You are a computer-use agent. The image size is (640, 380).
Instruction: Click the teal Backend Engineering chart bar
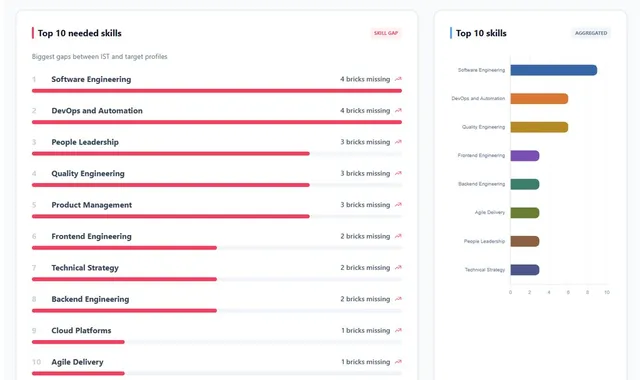[525, 184]
